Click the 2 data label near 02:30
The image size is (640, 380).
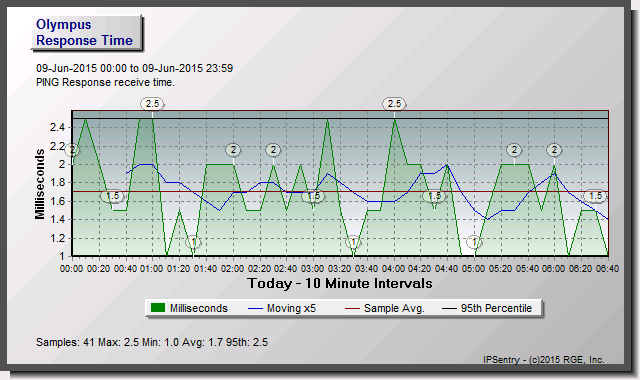[x=273, y=150]
